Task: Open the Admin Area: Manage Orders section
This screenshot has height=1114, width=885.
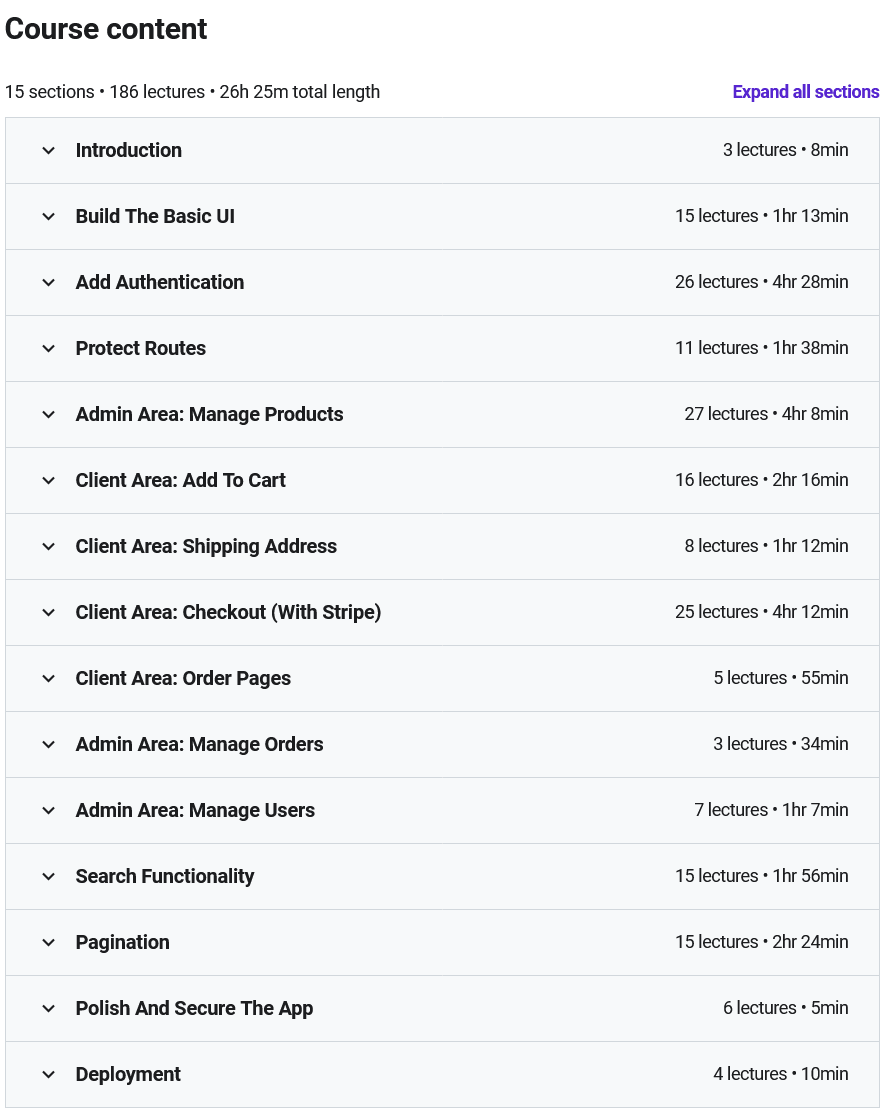Action: point(199,744)
